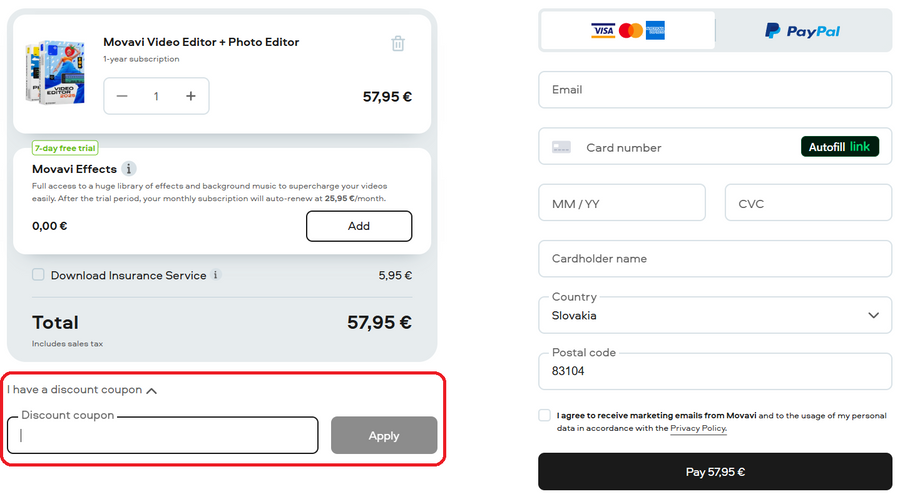Select credit card payment tab

click(628, 31)
